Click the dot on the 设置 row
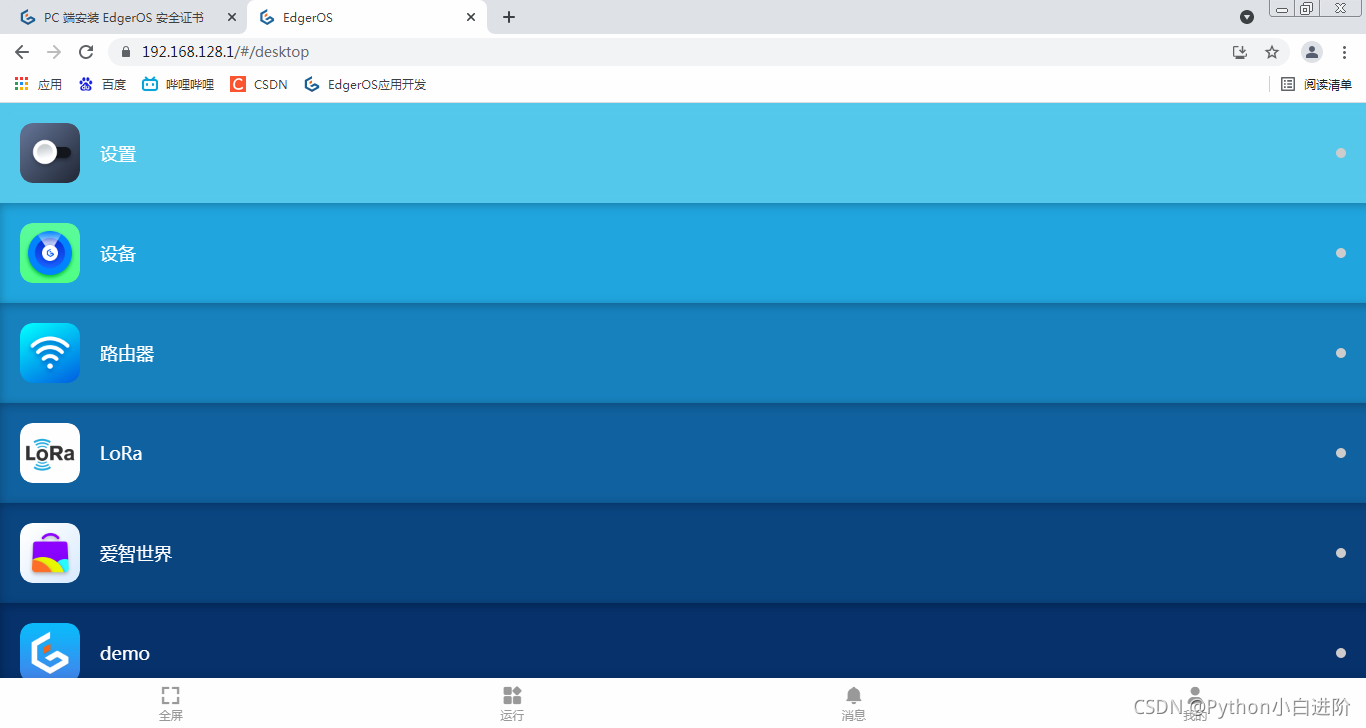1366x728 pixels. (1341, 153)
